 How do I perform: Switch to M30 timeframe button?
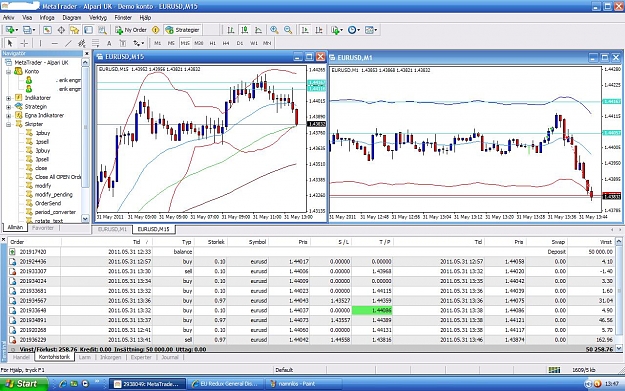(199, 43)
